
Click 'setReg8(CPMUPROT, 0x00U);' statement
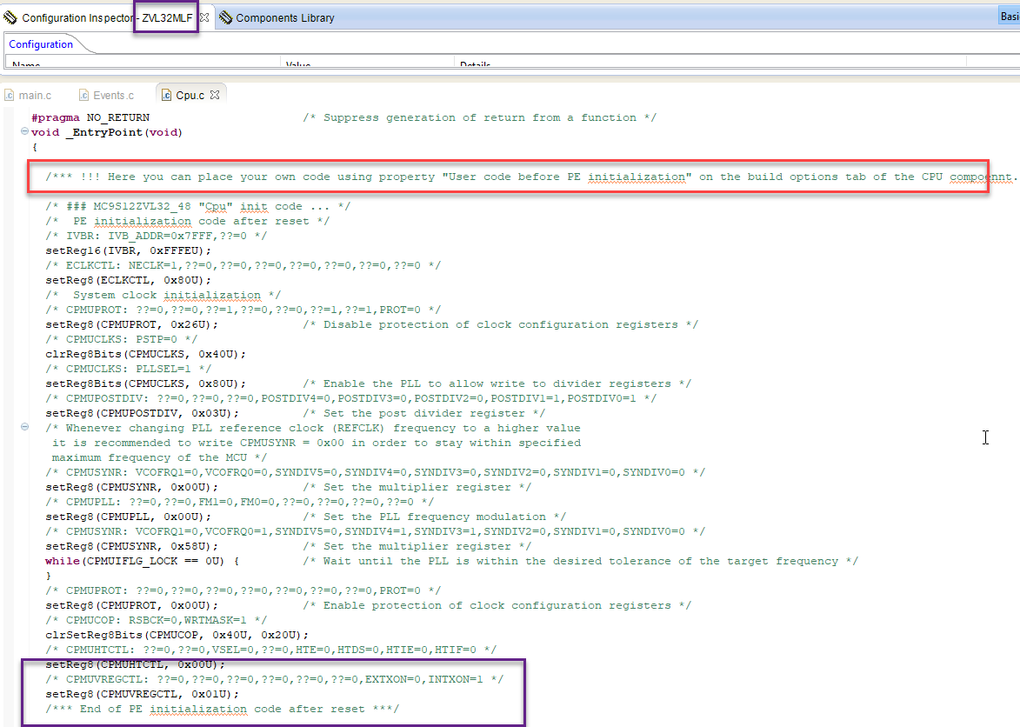[131, 605]
